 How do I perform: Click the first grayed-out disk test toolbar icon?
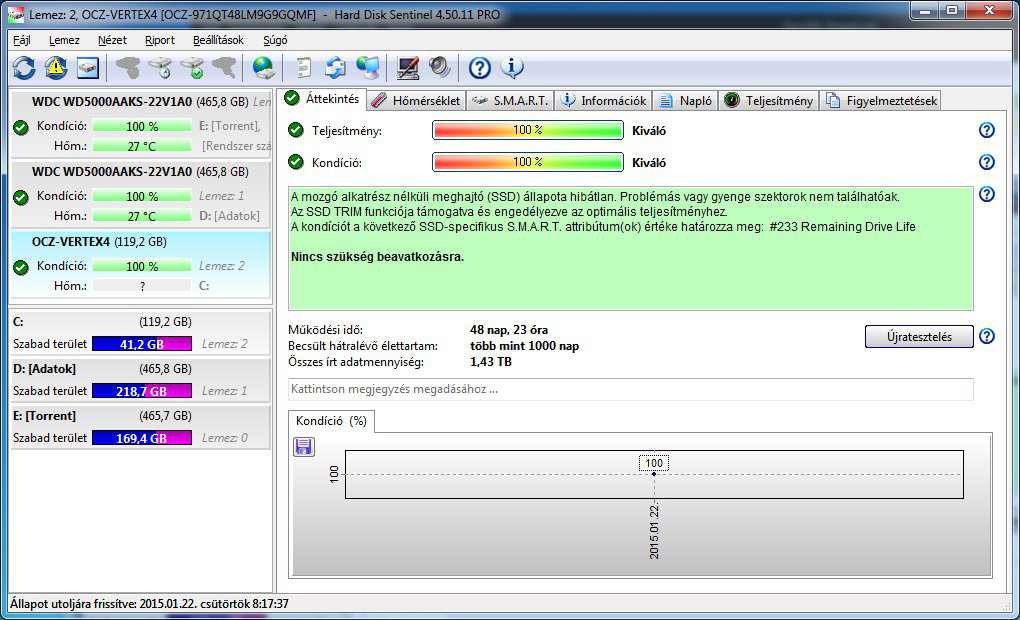click(x=128, y=68)
